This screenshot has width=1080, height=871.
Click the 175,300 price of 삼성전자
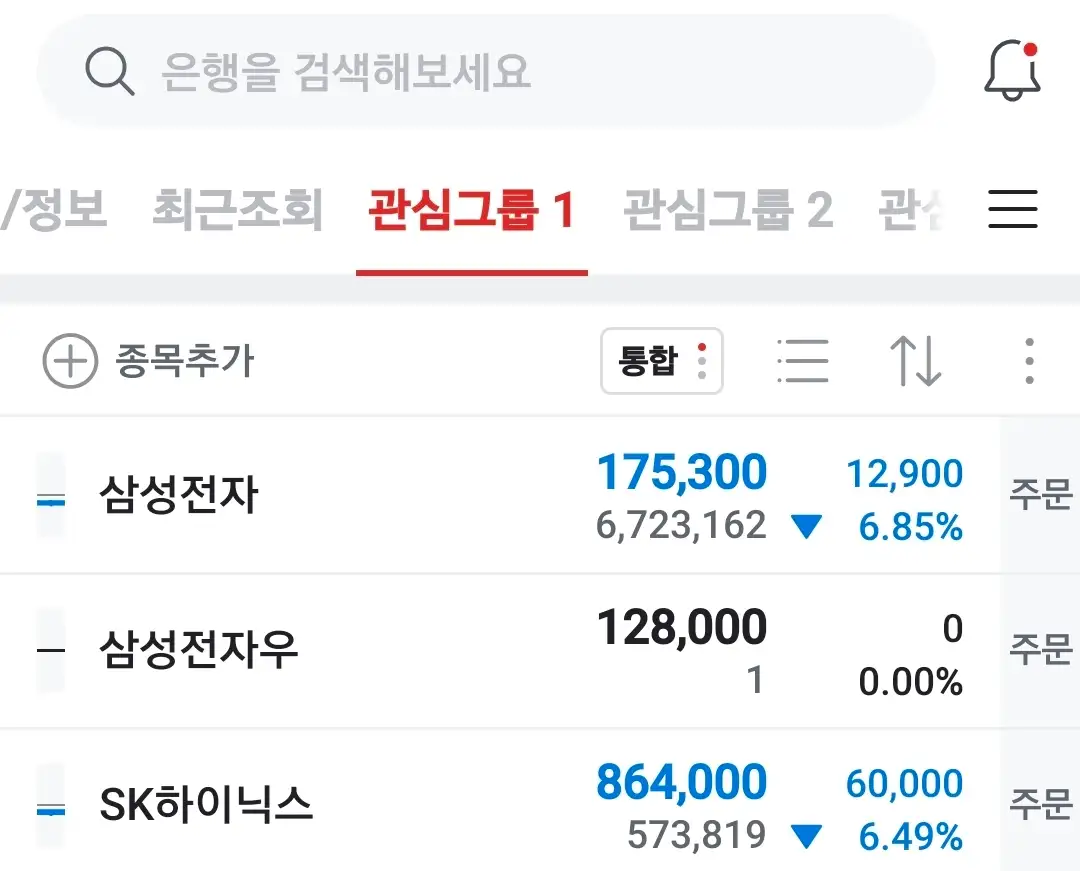point(680,471)
